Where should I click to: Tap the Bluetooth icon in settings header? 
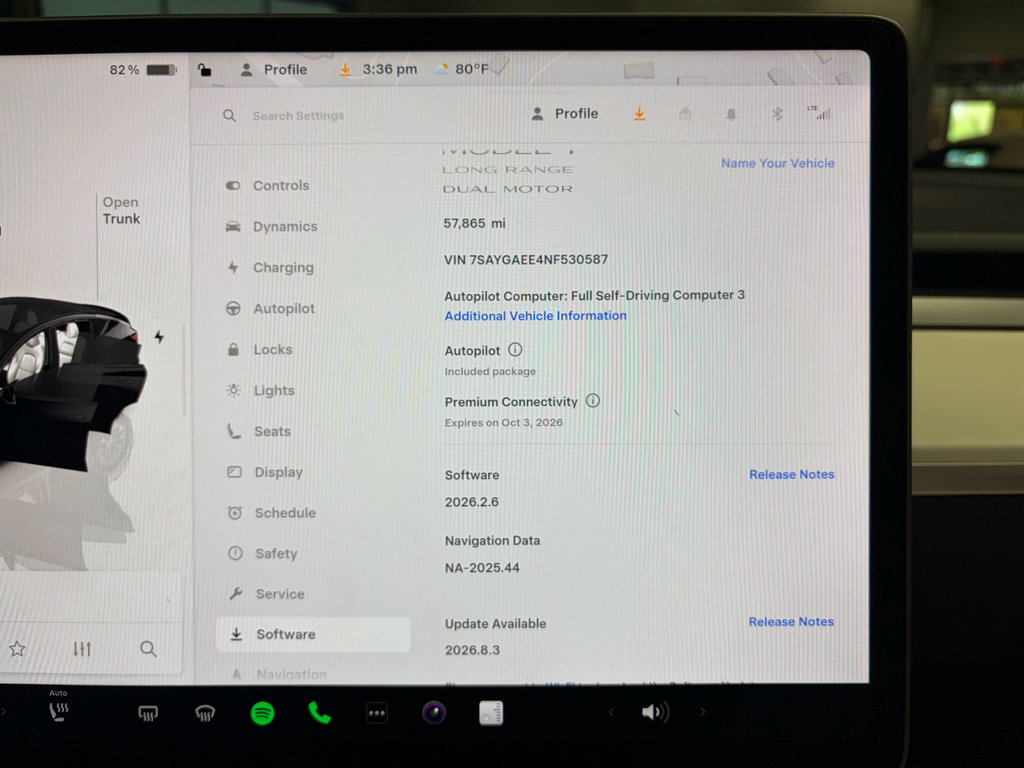click(x=777, y=114)
